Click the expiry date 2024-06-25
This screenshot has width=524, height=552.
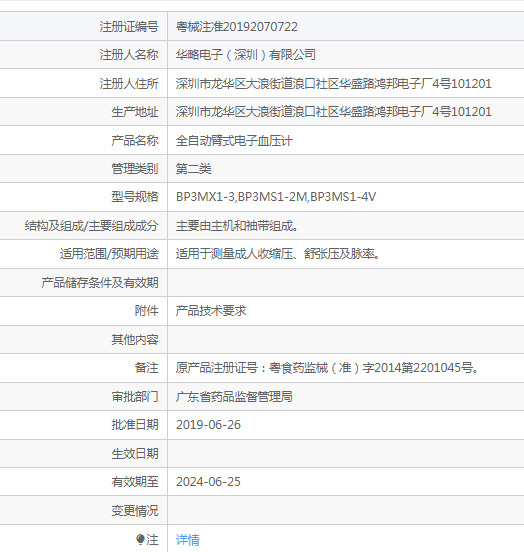tap(208, 482)
